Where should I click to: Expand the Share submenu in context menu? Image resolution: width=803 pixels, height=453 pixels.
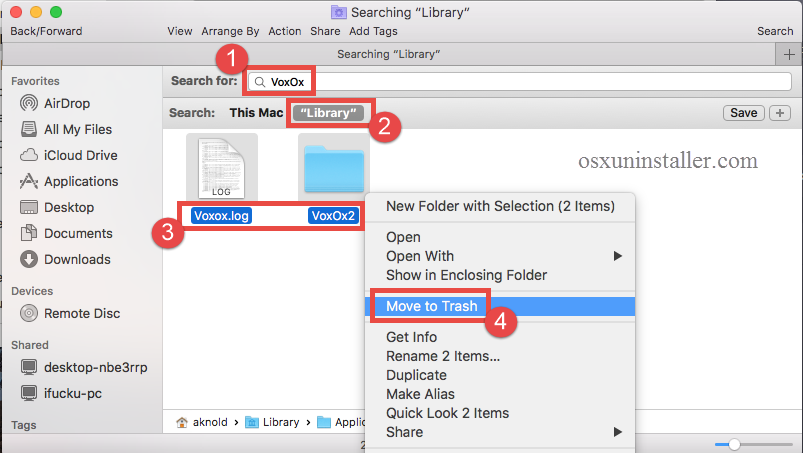(500, 432)
